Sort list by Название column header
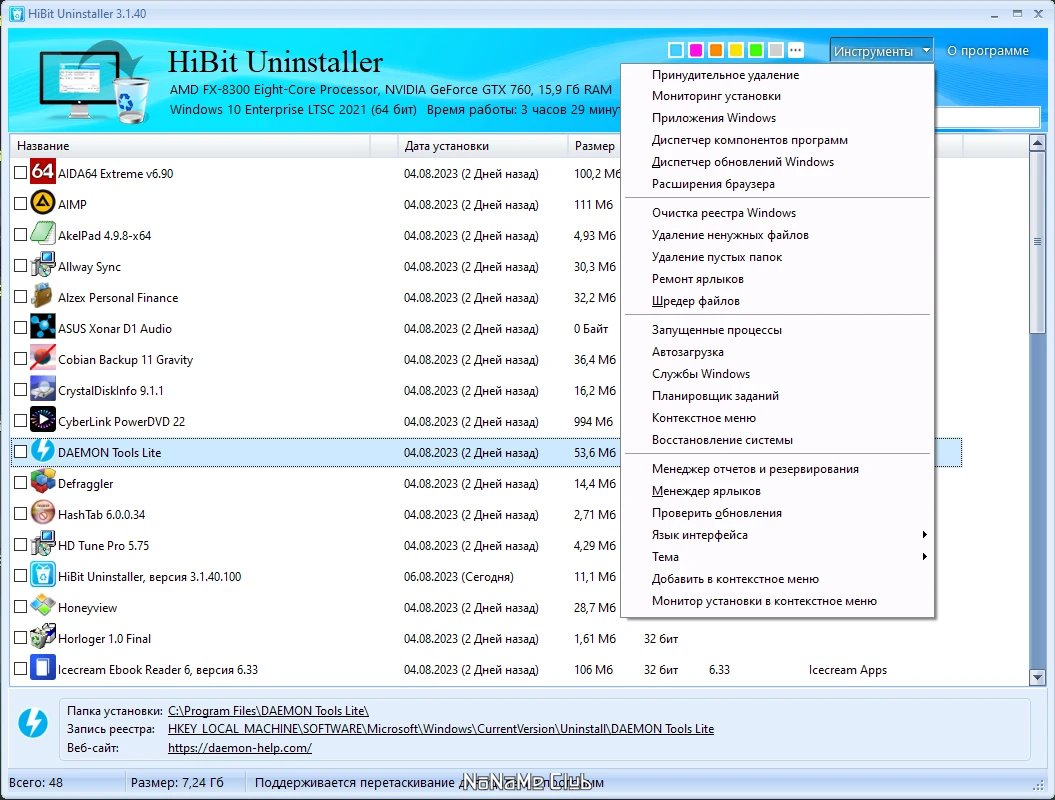 click(190, 145)
